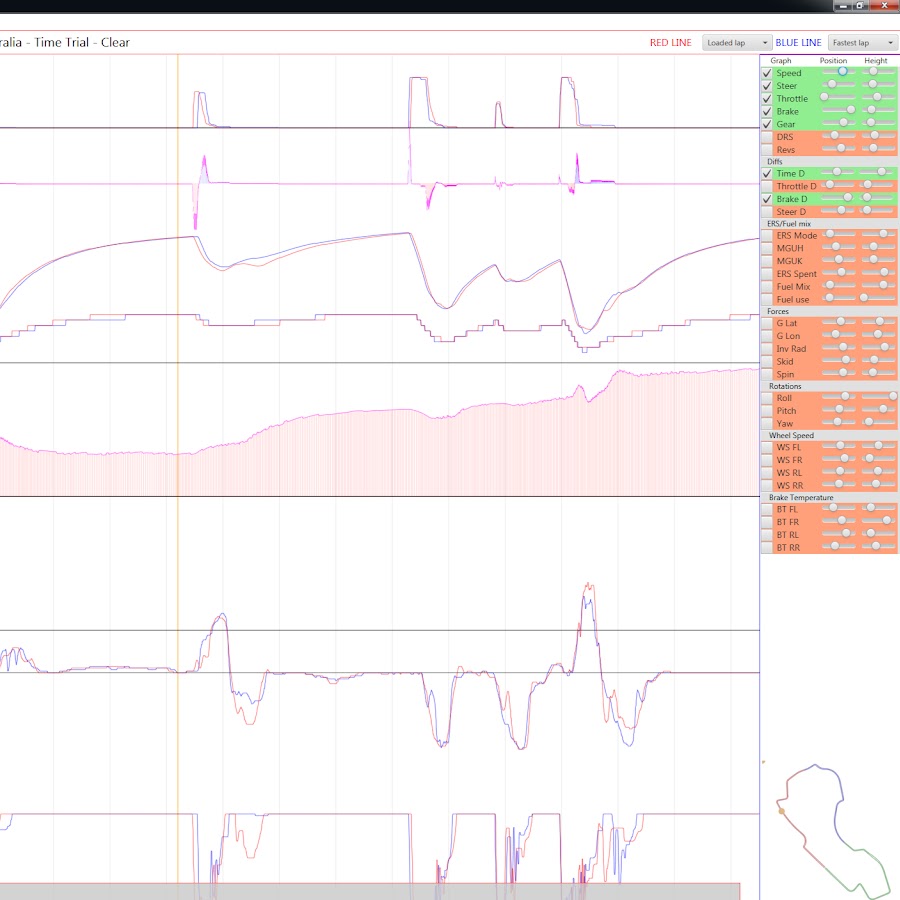Uncheck the Time D diff checkbox
This screenshot has width=900, height=900.
pyautogui.click(x=767, y=173)
